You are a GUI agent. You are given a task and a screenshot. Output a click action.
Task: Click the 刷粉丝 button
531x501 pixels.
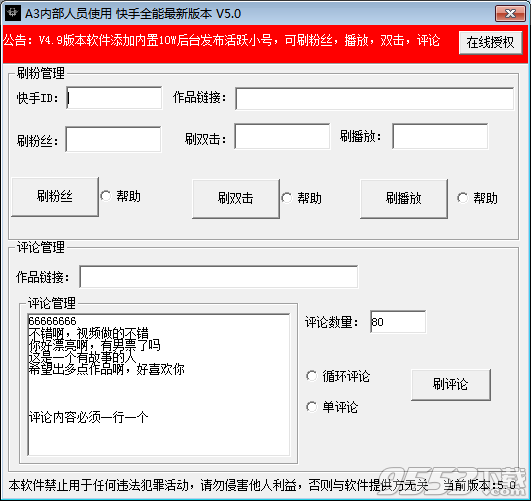[x=55, y=197]
